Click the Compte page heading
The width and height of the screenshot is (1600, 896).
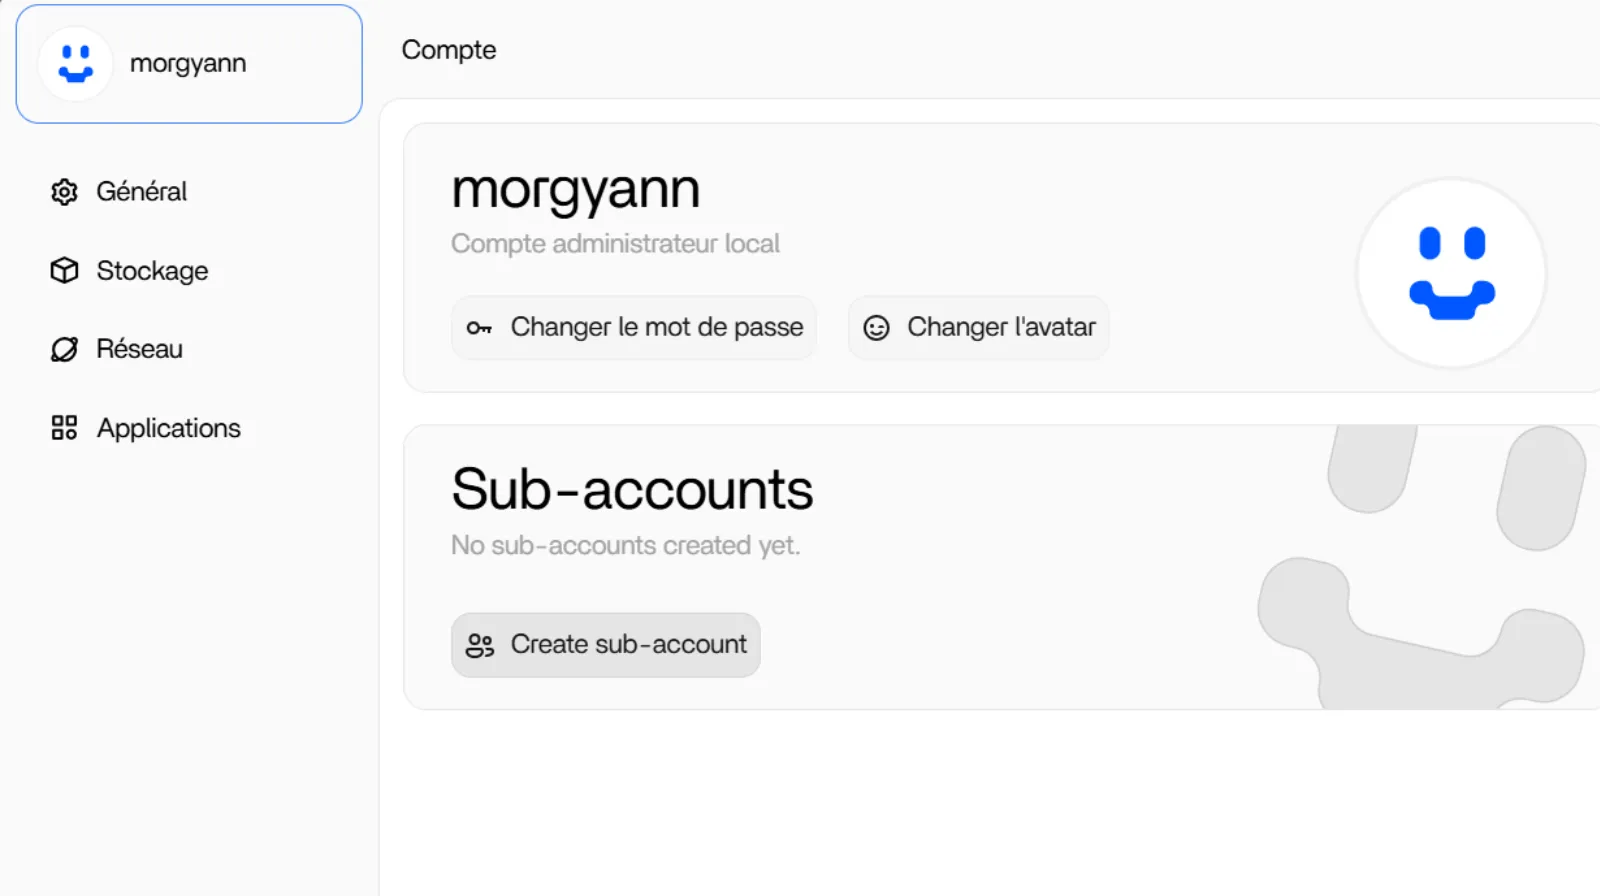coord(448,49)
